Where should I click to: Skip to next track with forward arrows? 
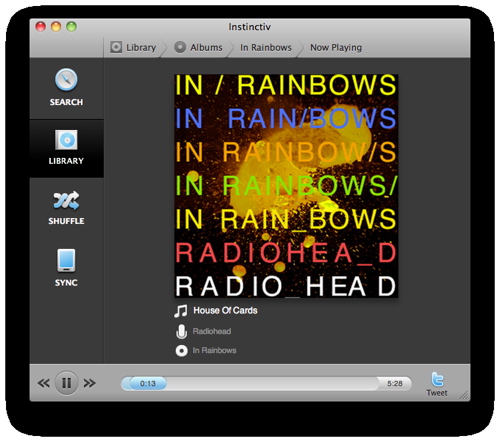[x=89, y=383]
